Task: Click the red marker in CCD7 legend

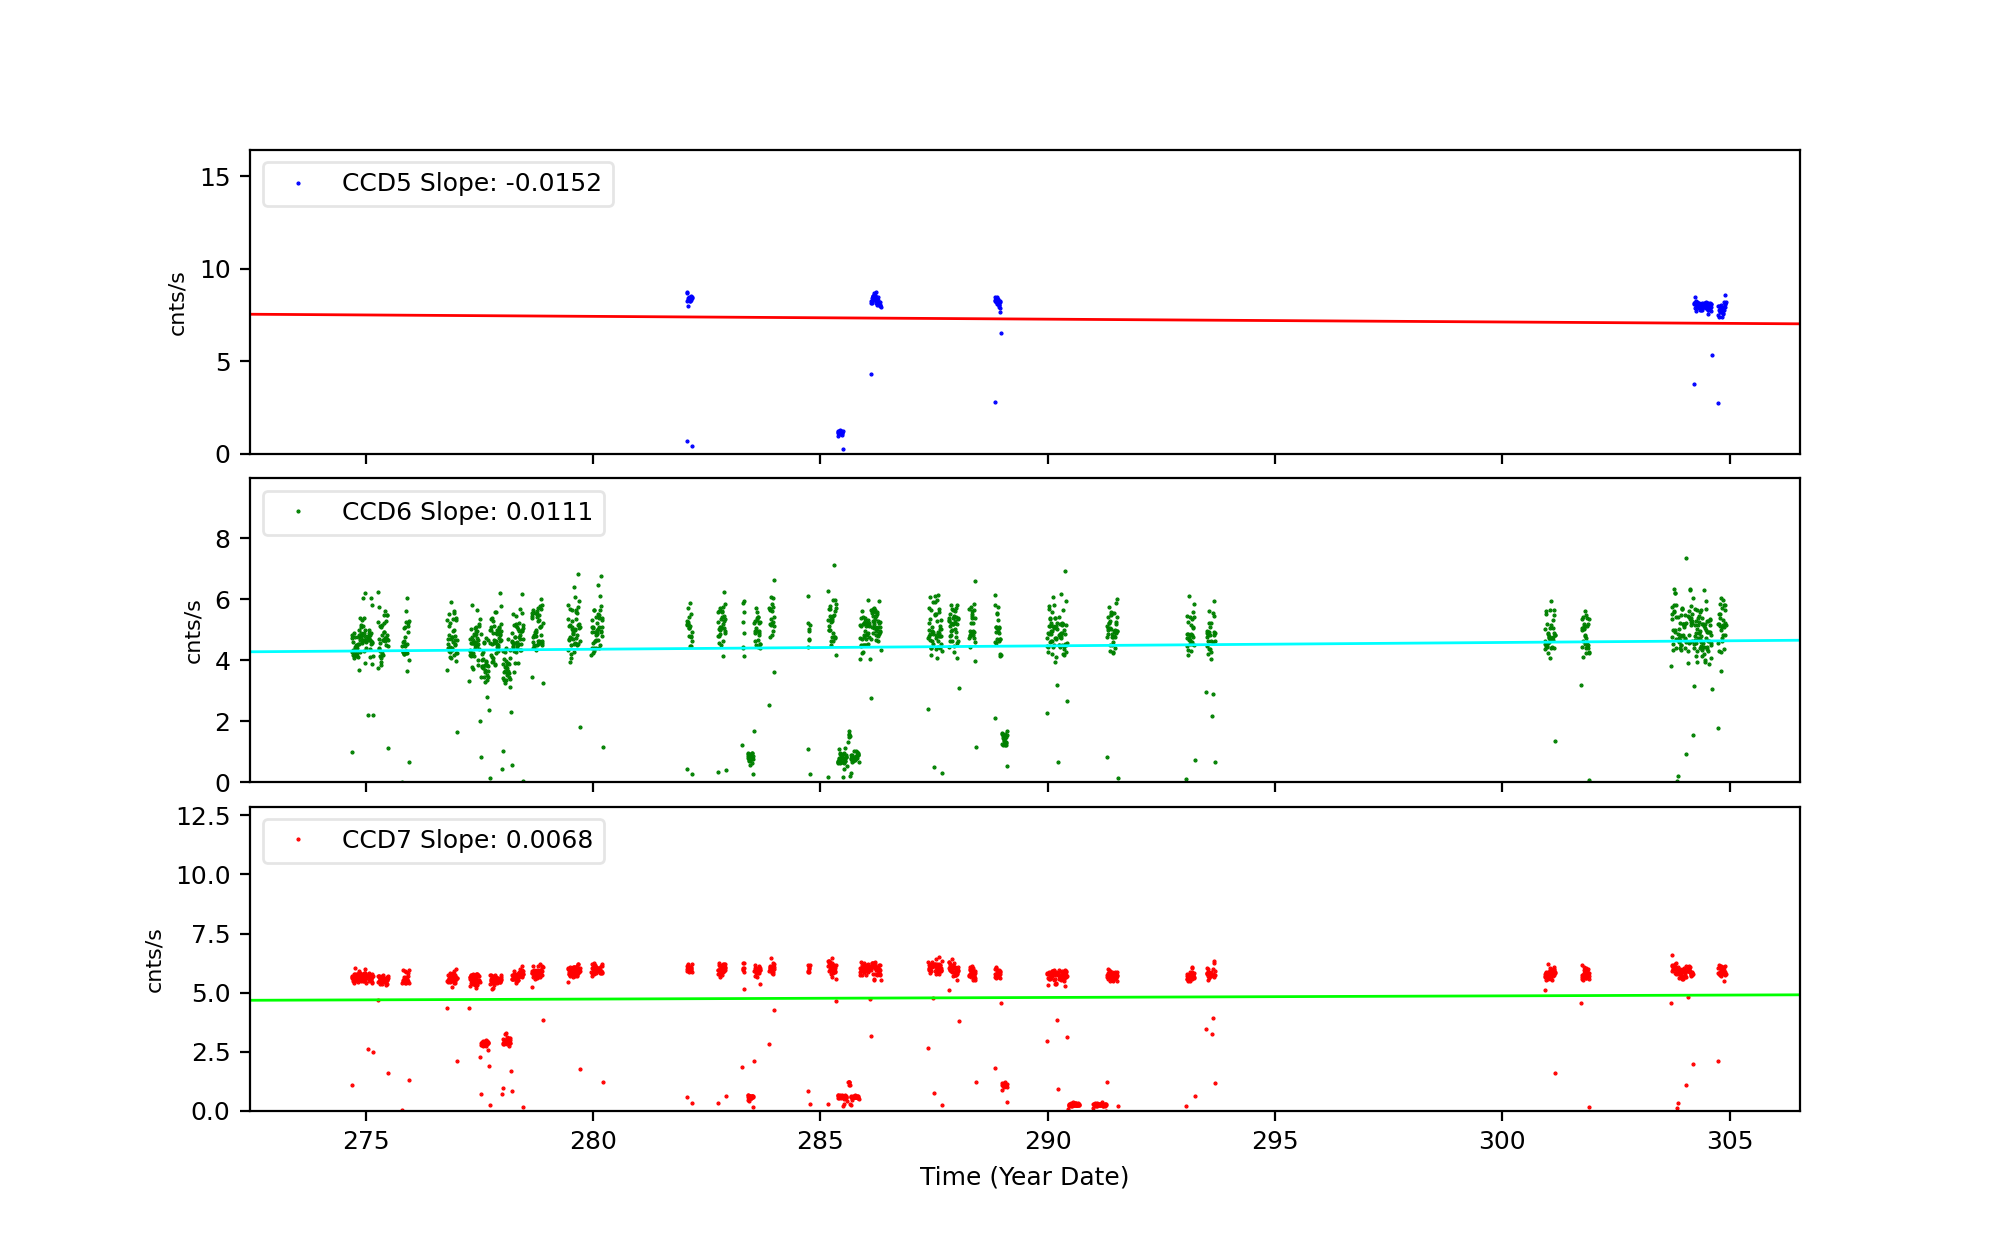Action: (x=298, y=840)
